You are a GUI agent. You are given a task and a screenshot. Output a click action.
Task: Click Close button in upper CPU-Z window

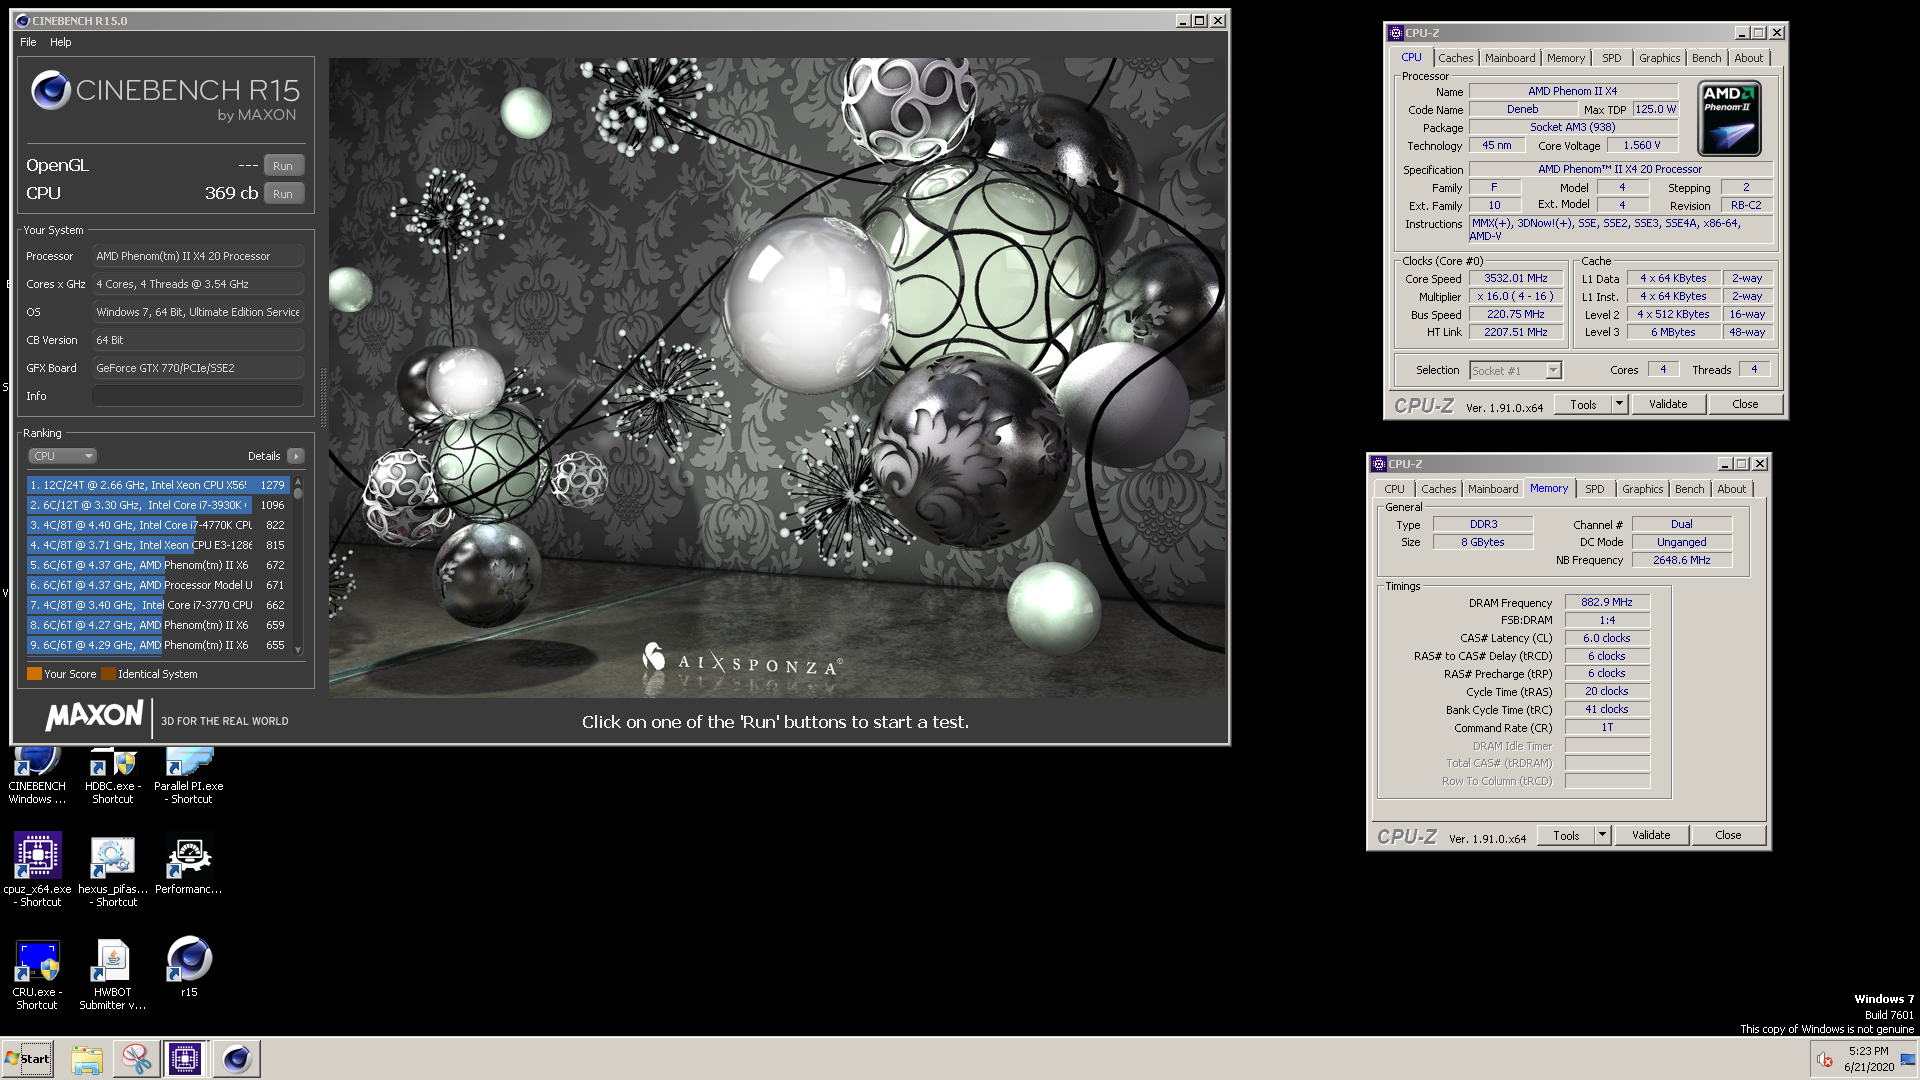[1745, 404]
